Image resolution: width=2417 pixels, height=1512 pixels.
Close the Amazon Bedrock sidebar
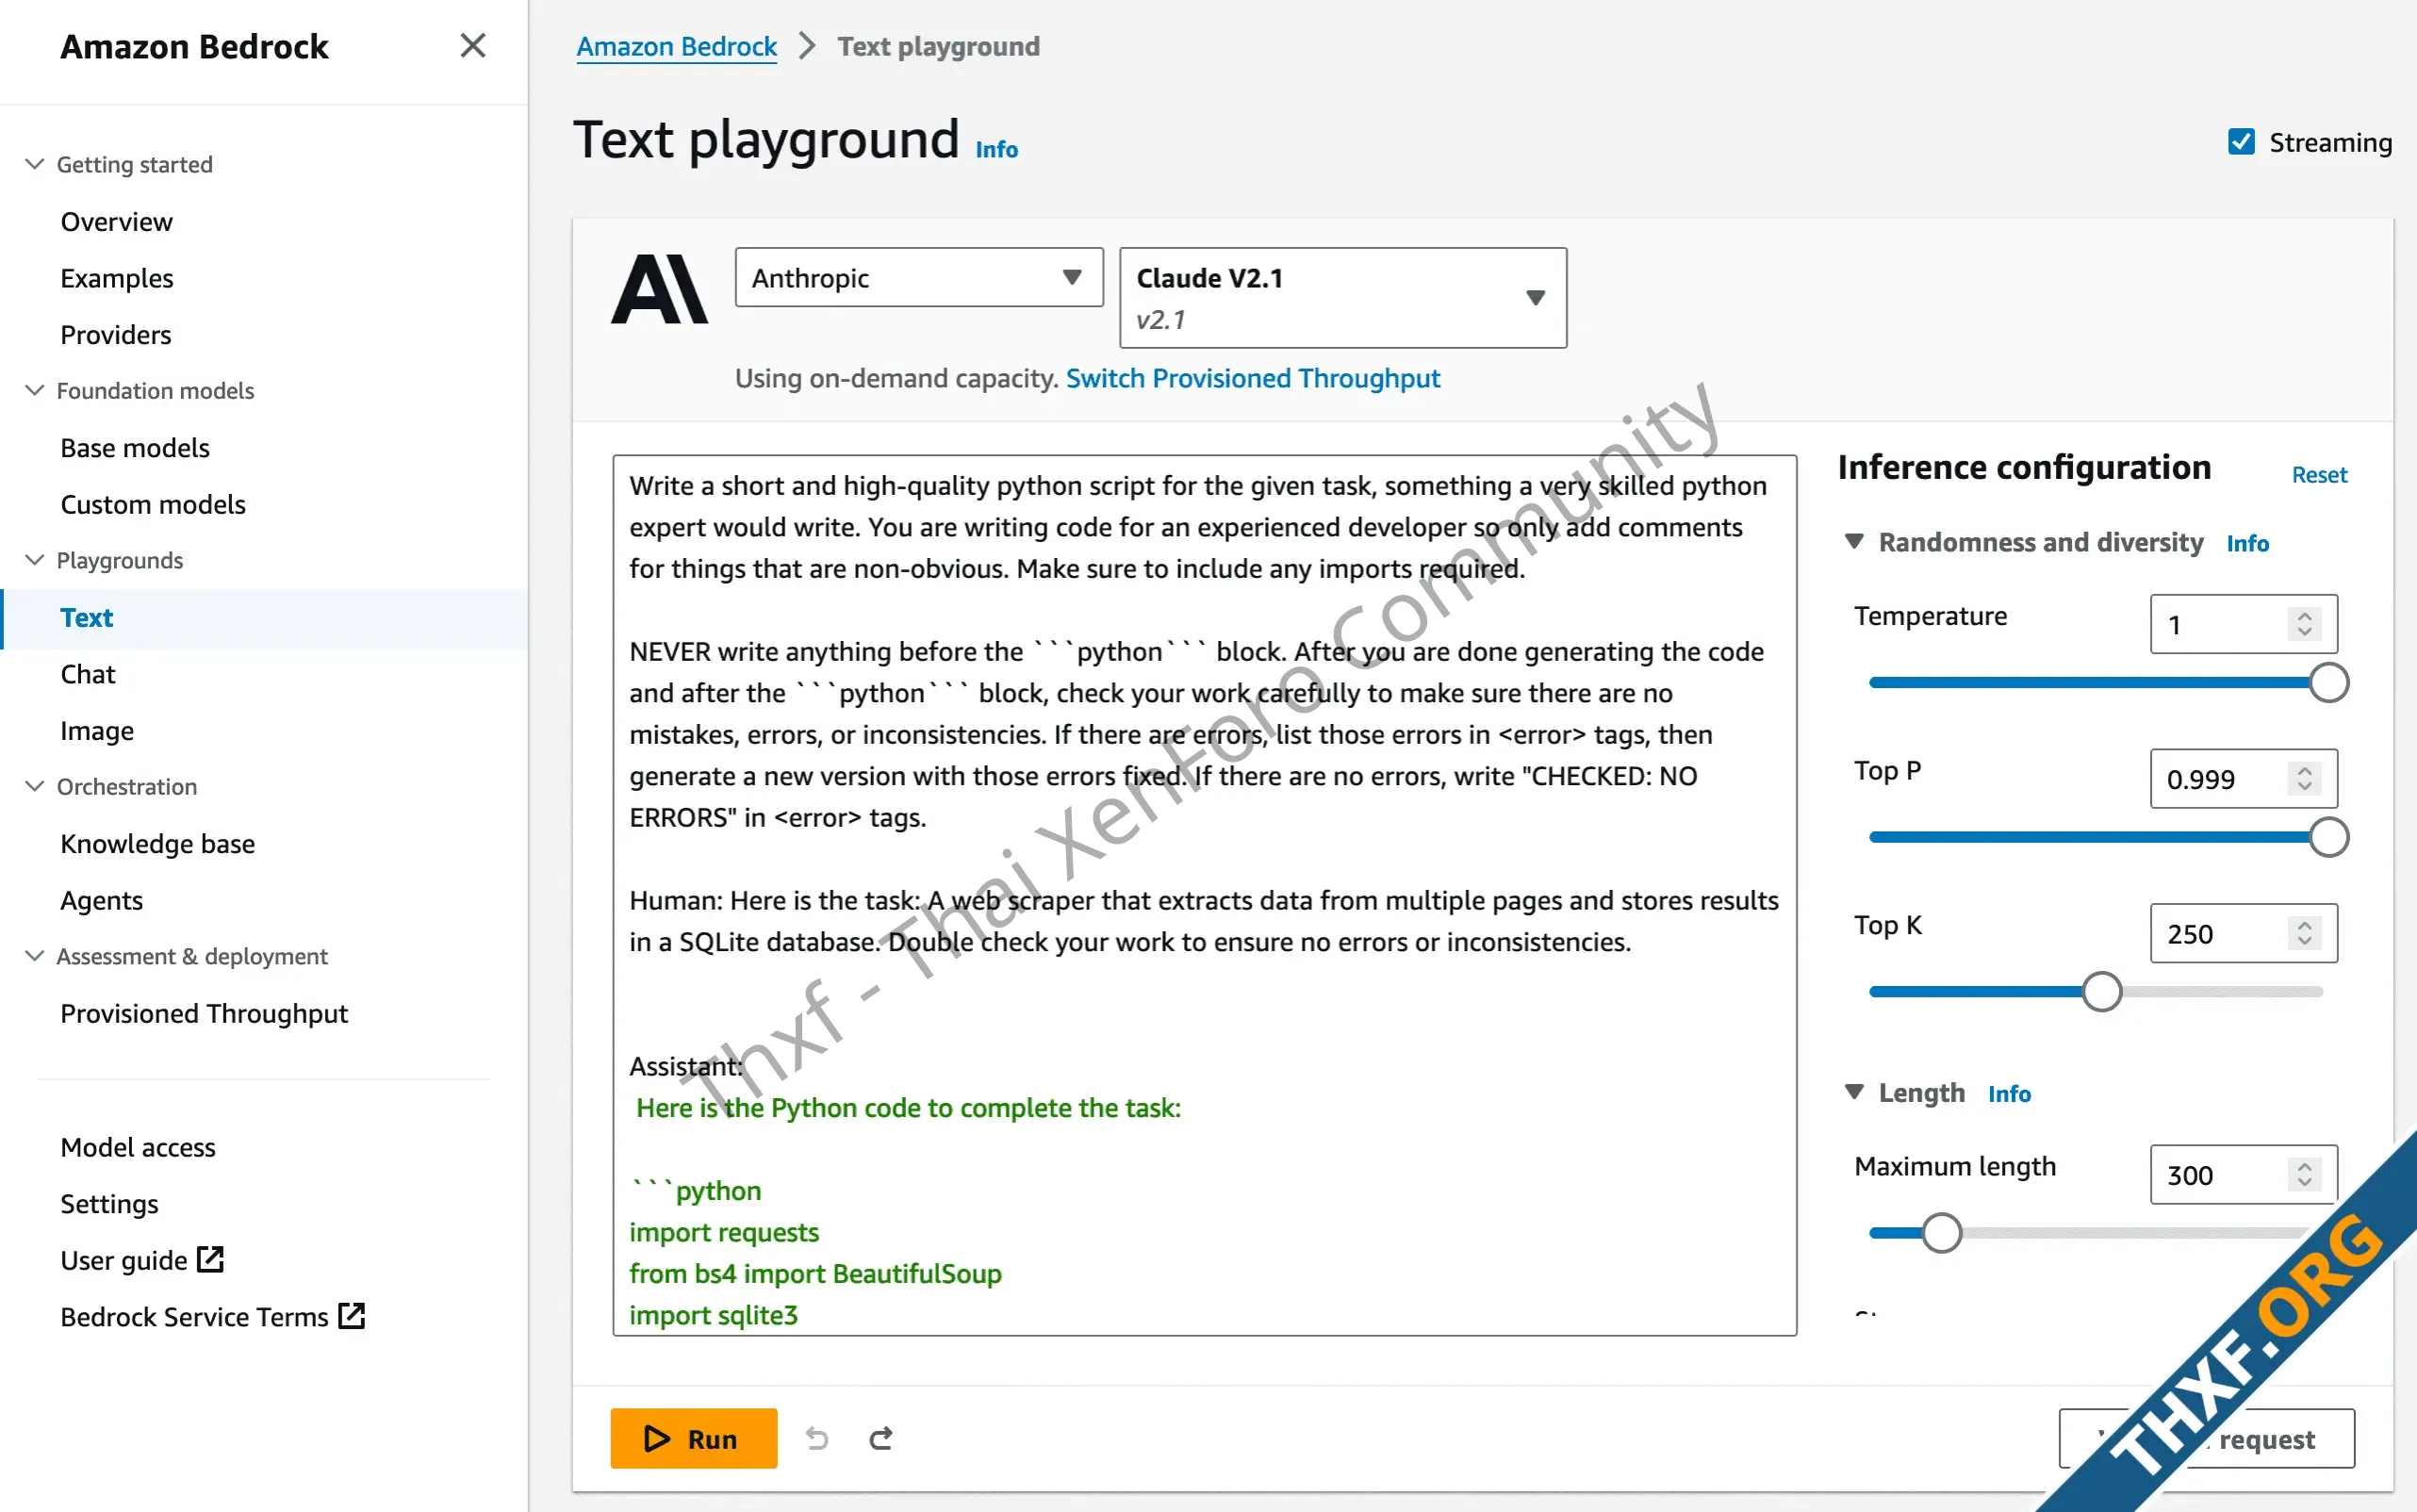pos(473,46)
